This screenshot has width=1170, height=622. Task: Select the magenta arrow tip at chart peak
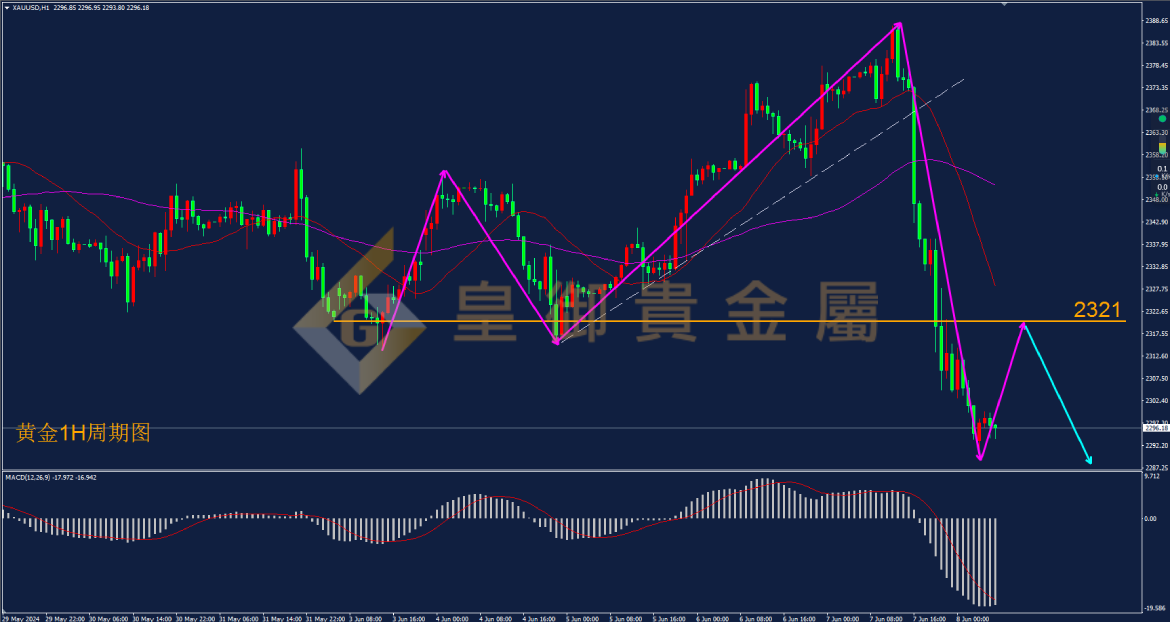tap(899, 26)
